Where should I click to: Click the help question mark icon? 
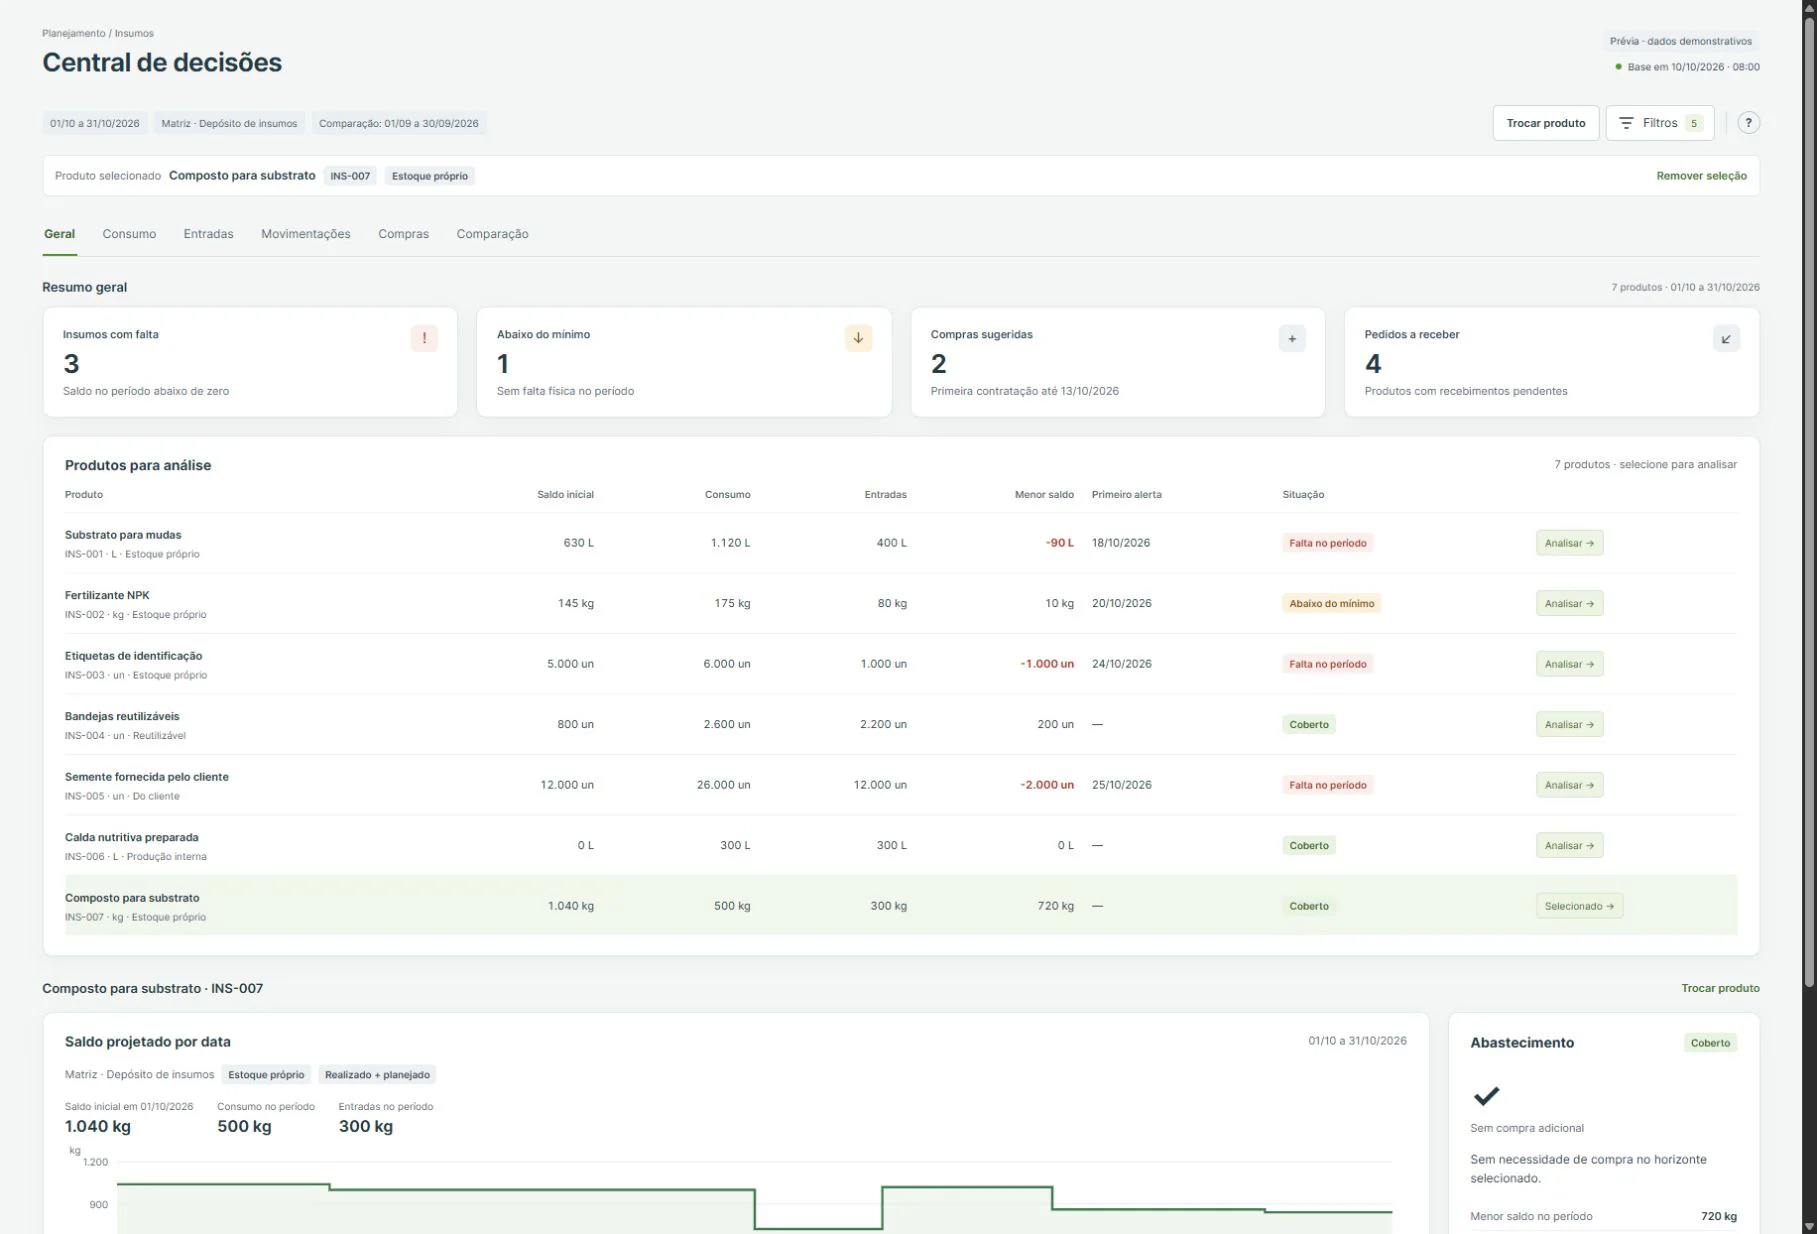tap(1748, 123)
